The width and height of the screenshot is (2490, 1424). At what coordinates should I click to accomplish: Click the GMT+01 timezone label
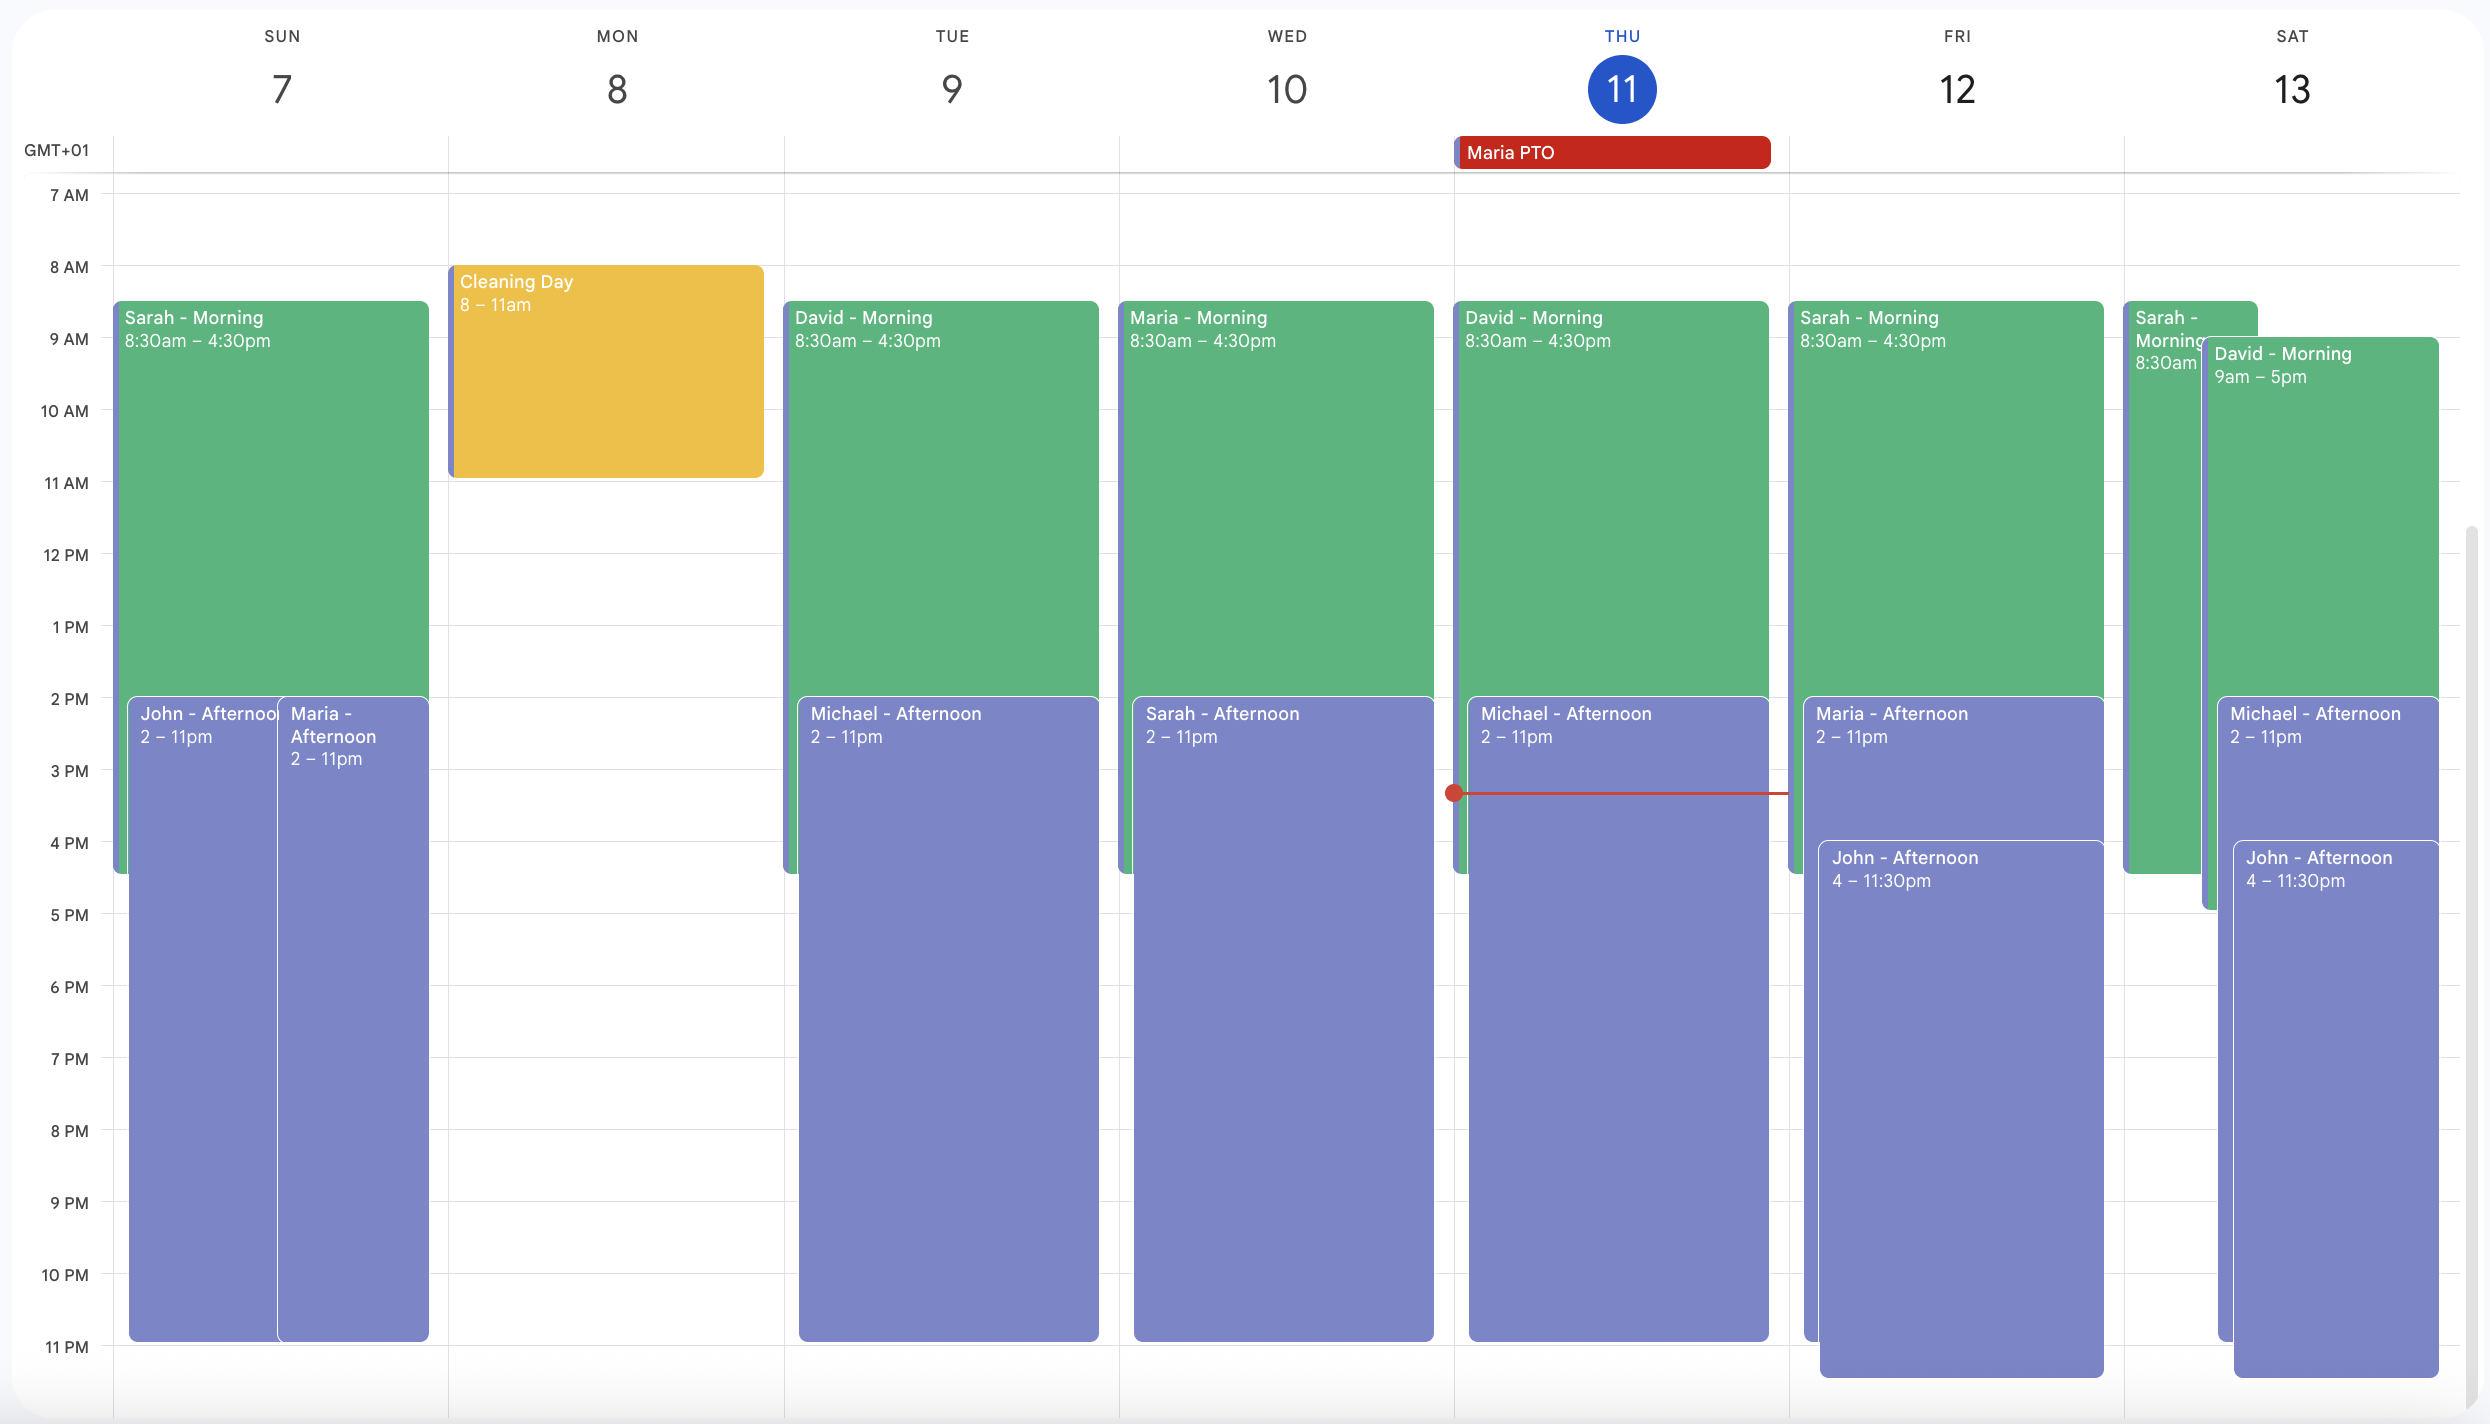click(57, 150)
